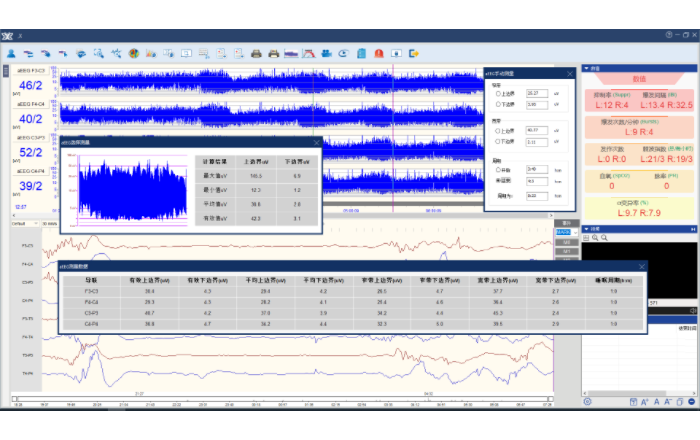Click the L:9.7 R:7.9 variability card
700x440 pixels.
point(639,208)
